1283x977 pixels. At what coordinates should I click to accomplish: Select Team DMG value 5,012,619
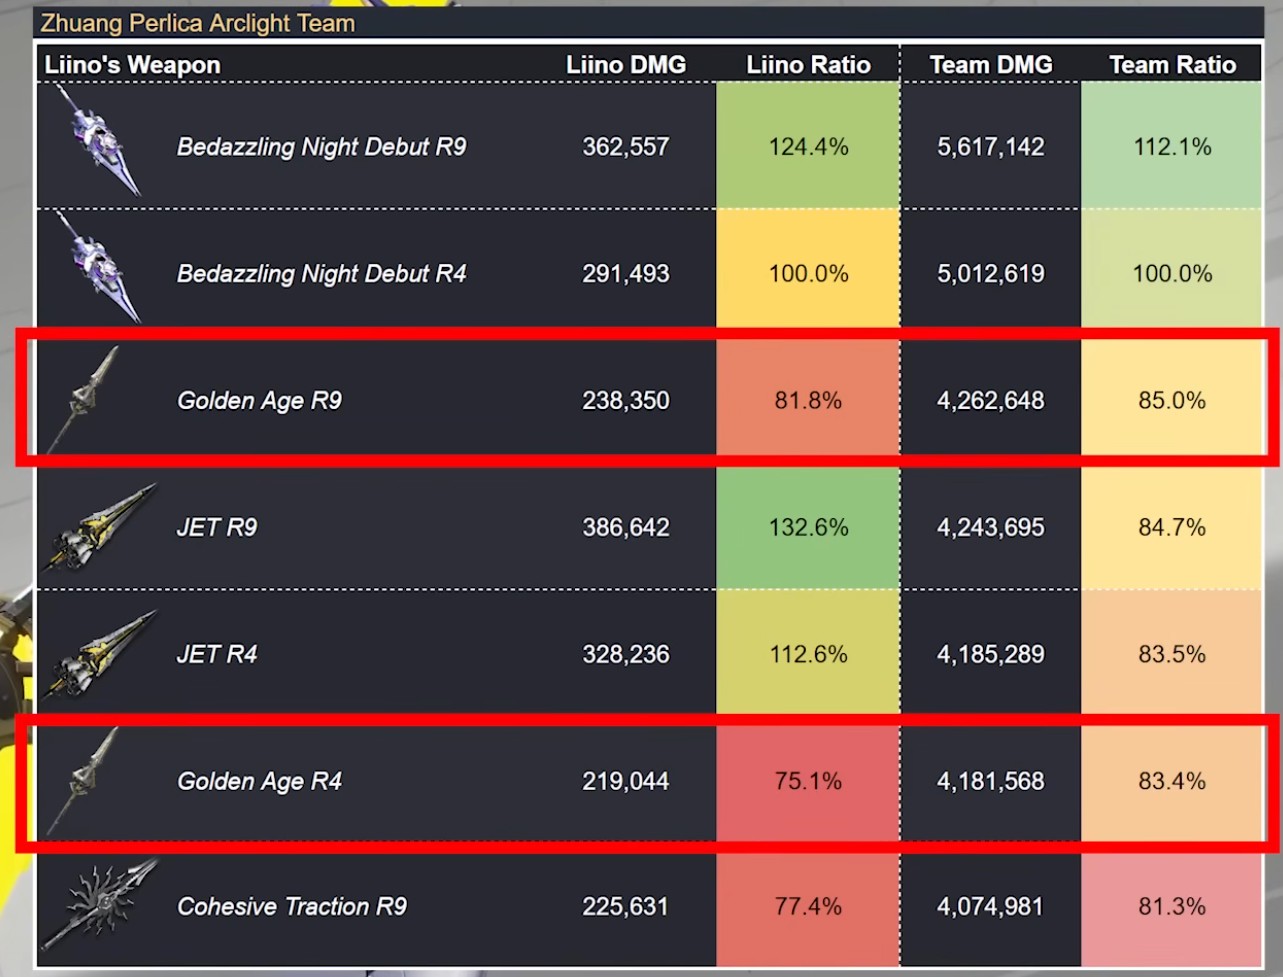point(991,274)
